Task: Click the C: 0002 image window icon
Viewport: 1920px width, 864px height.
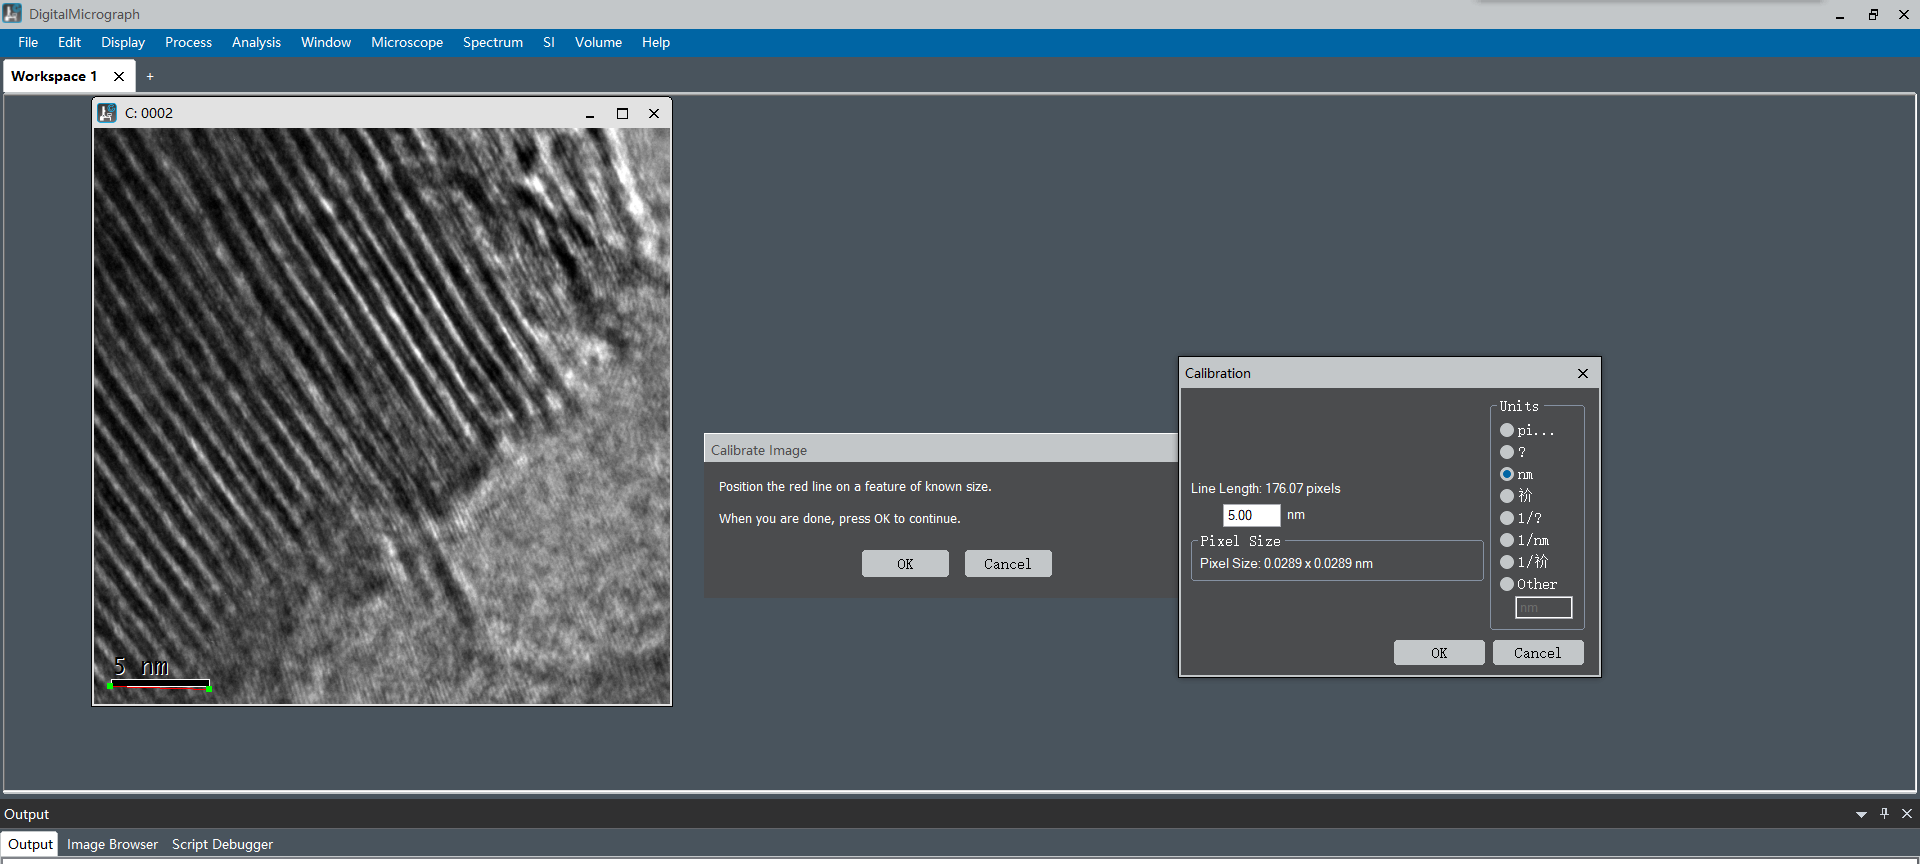Action: tap(107, 113)
